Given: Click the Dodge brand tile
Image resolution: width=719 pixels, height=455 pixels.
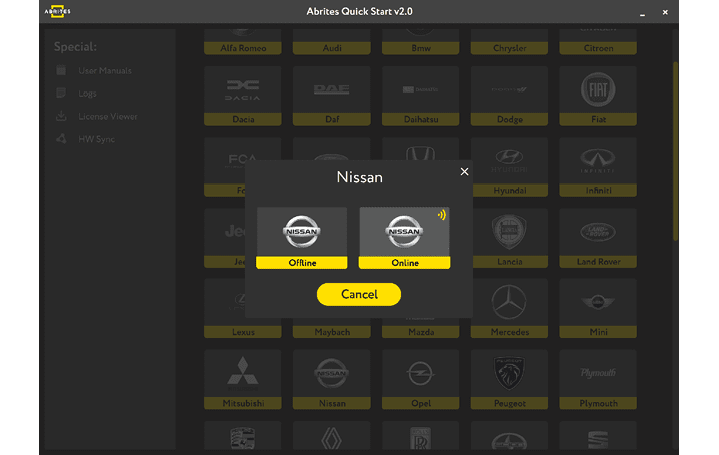Looking at the screenshot, I should pos(509,95).
